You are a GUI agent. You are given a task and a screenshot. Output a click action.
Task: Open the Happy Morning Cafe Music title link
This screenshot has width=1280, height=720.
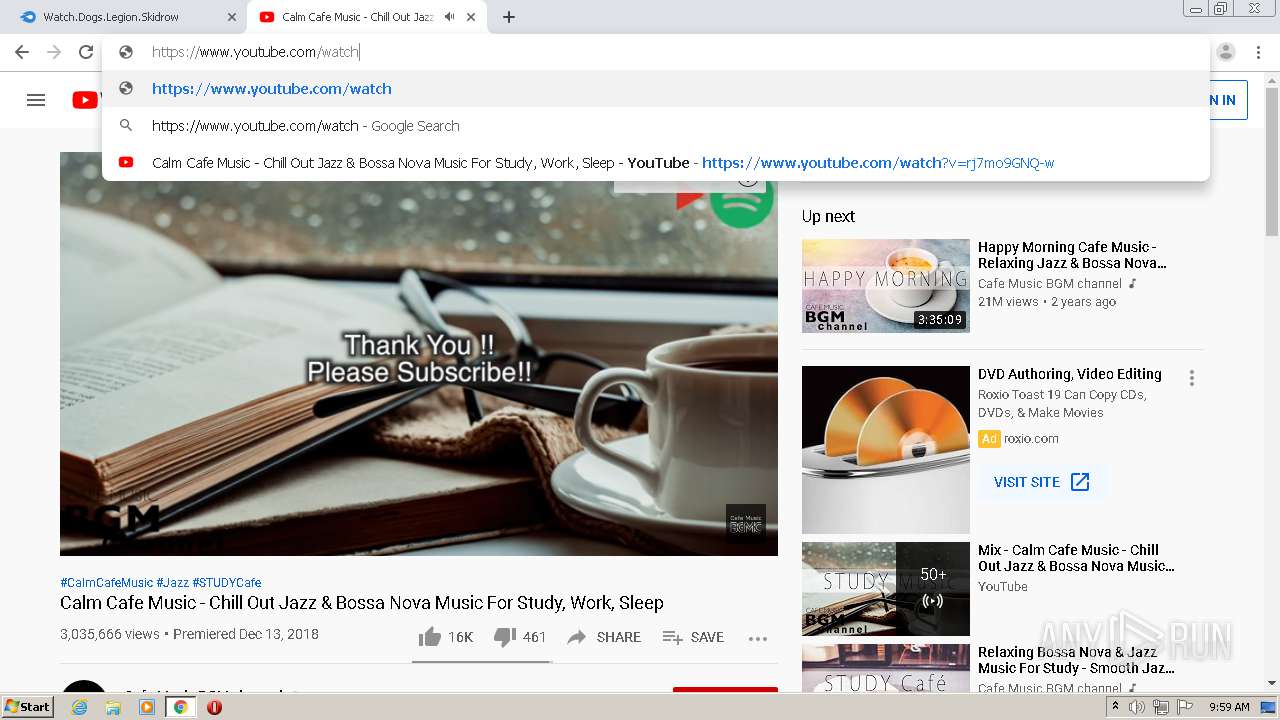[x=1072, y=255]
